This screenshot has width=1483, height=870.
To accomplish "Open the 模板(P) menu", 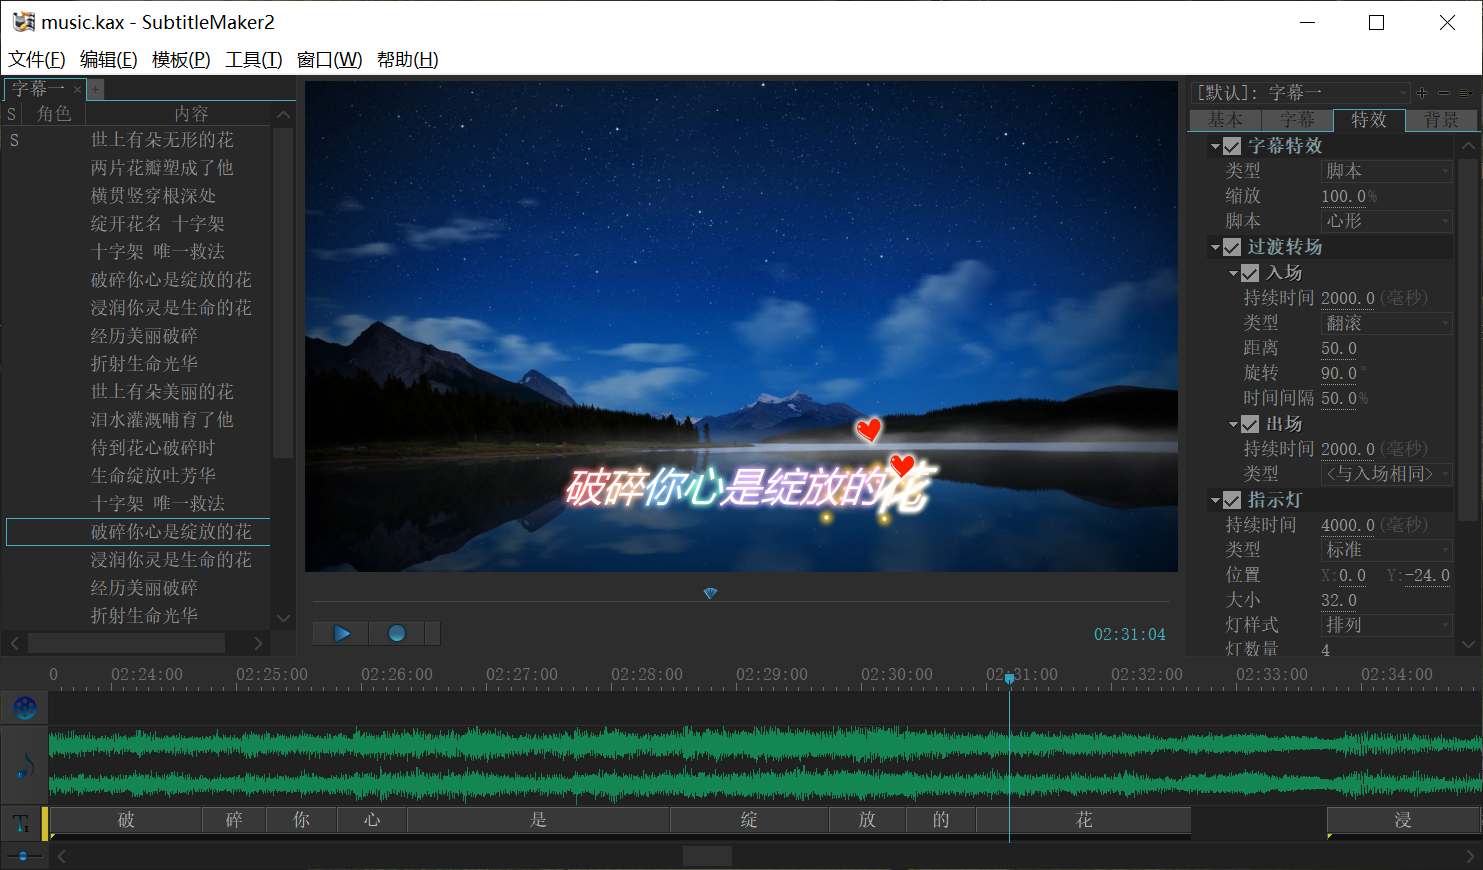I will 181,60.
